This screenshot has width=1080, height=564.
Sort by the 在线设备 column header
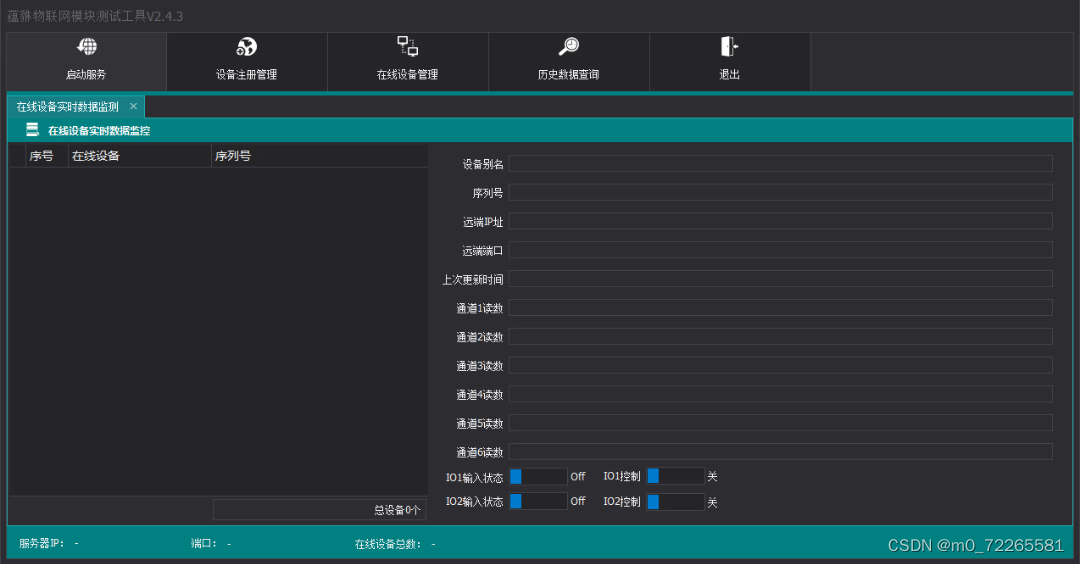(139, 156)
